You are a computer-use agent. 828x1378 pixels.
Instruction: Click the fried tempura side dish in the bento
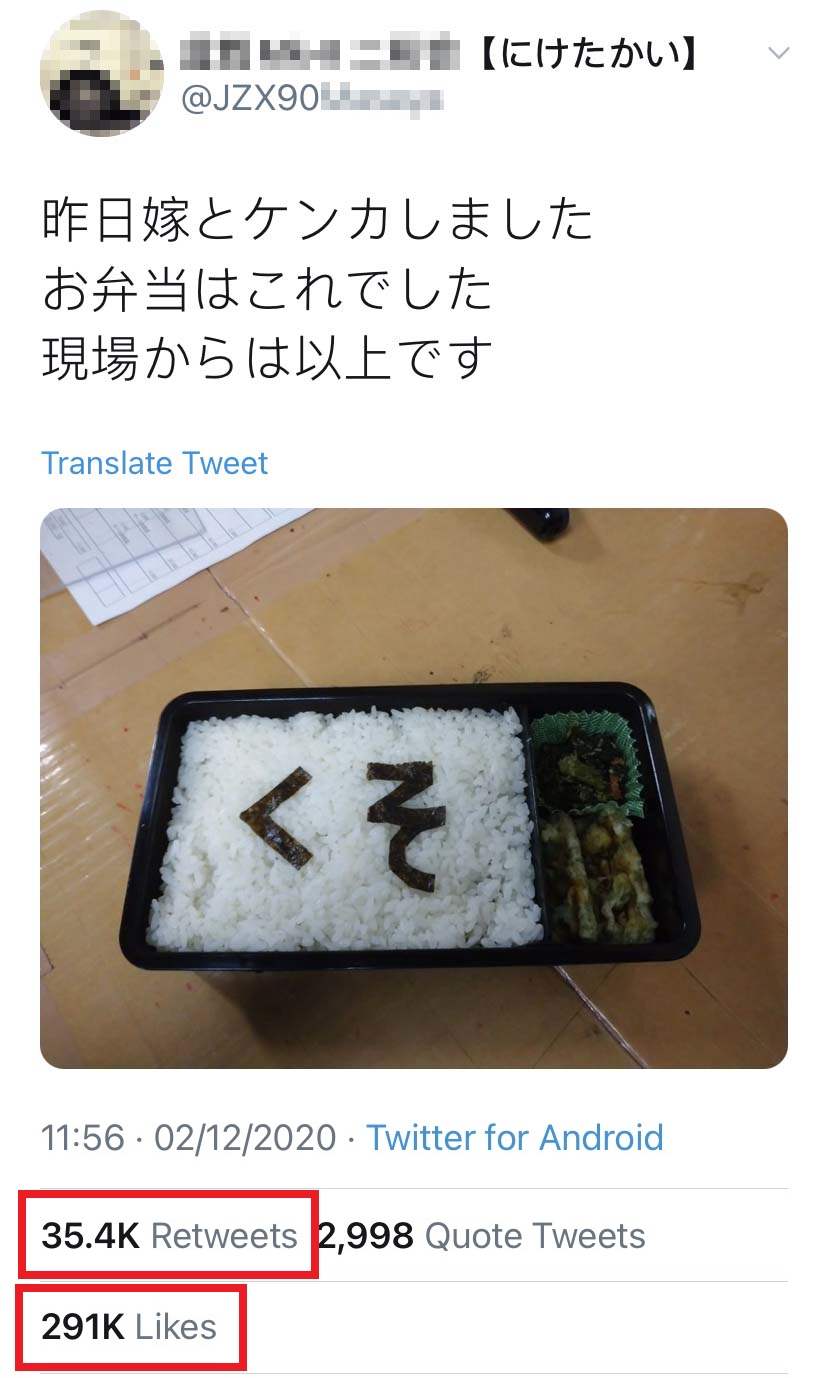coord(598,874)
